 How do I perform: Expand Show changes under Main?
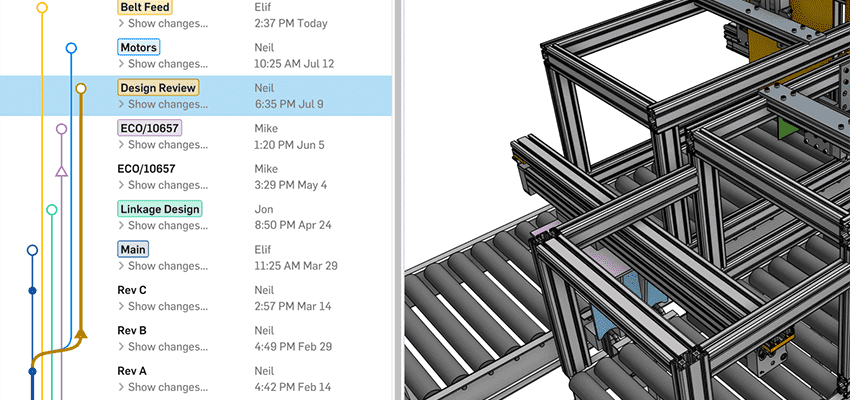click(163, 266)
